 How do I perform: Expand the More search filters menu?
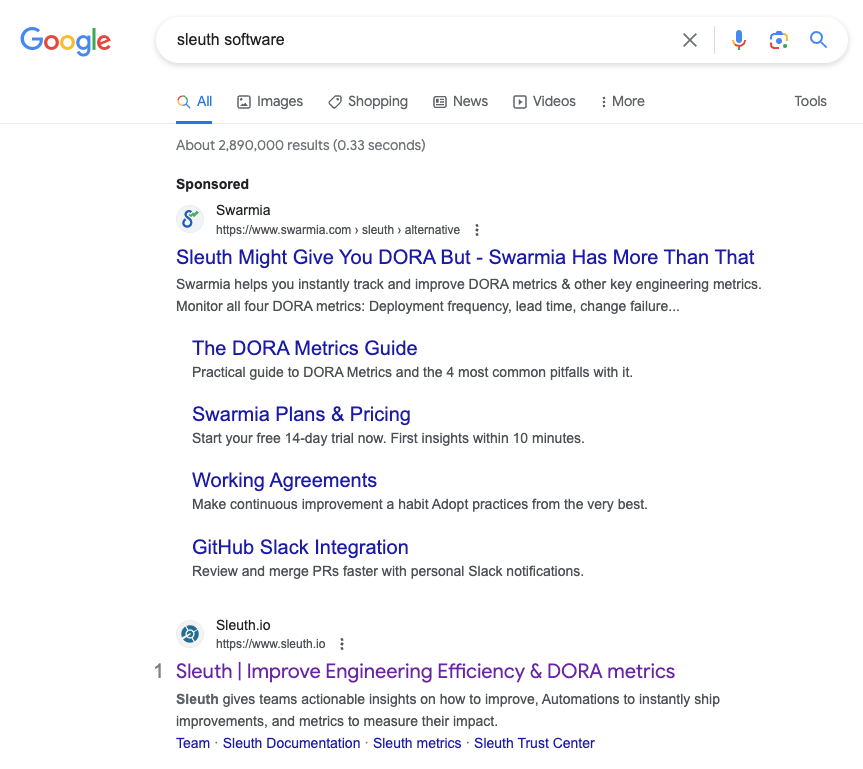coord(621,101)
